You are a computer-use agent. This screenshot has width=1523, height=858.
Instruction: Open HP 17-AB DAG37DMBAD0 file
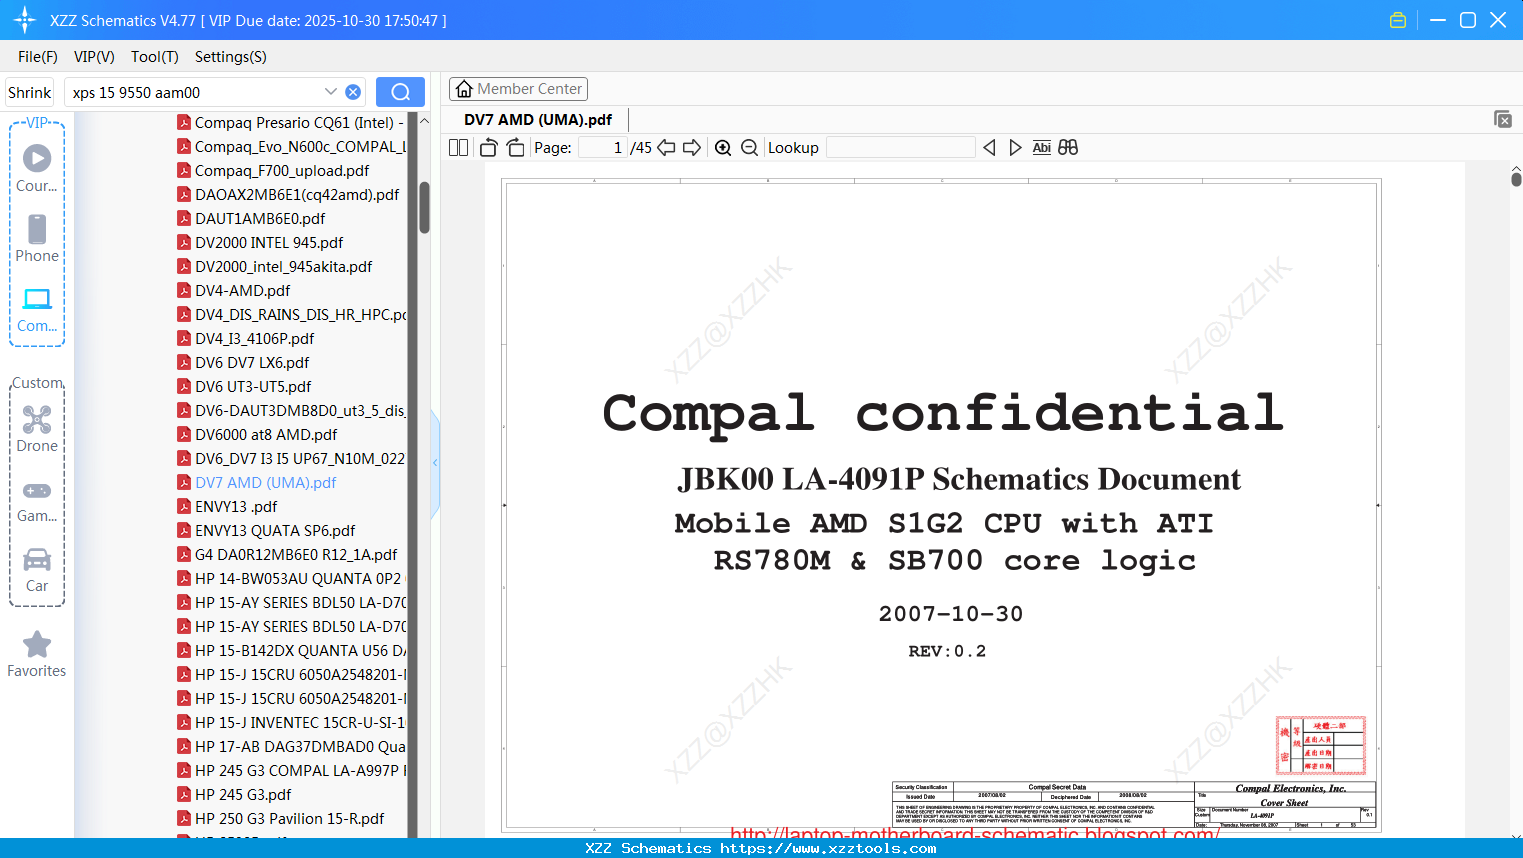pos(291,747)
